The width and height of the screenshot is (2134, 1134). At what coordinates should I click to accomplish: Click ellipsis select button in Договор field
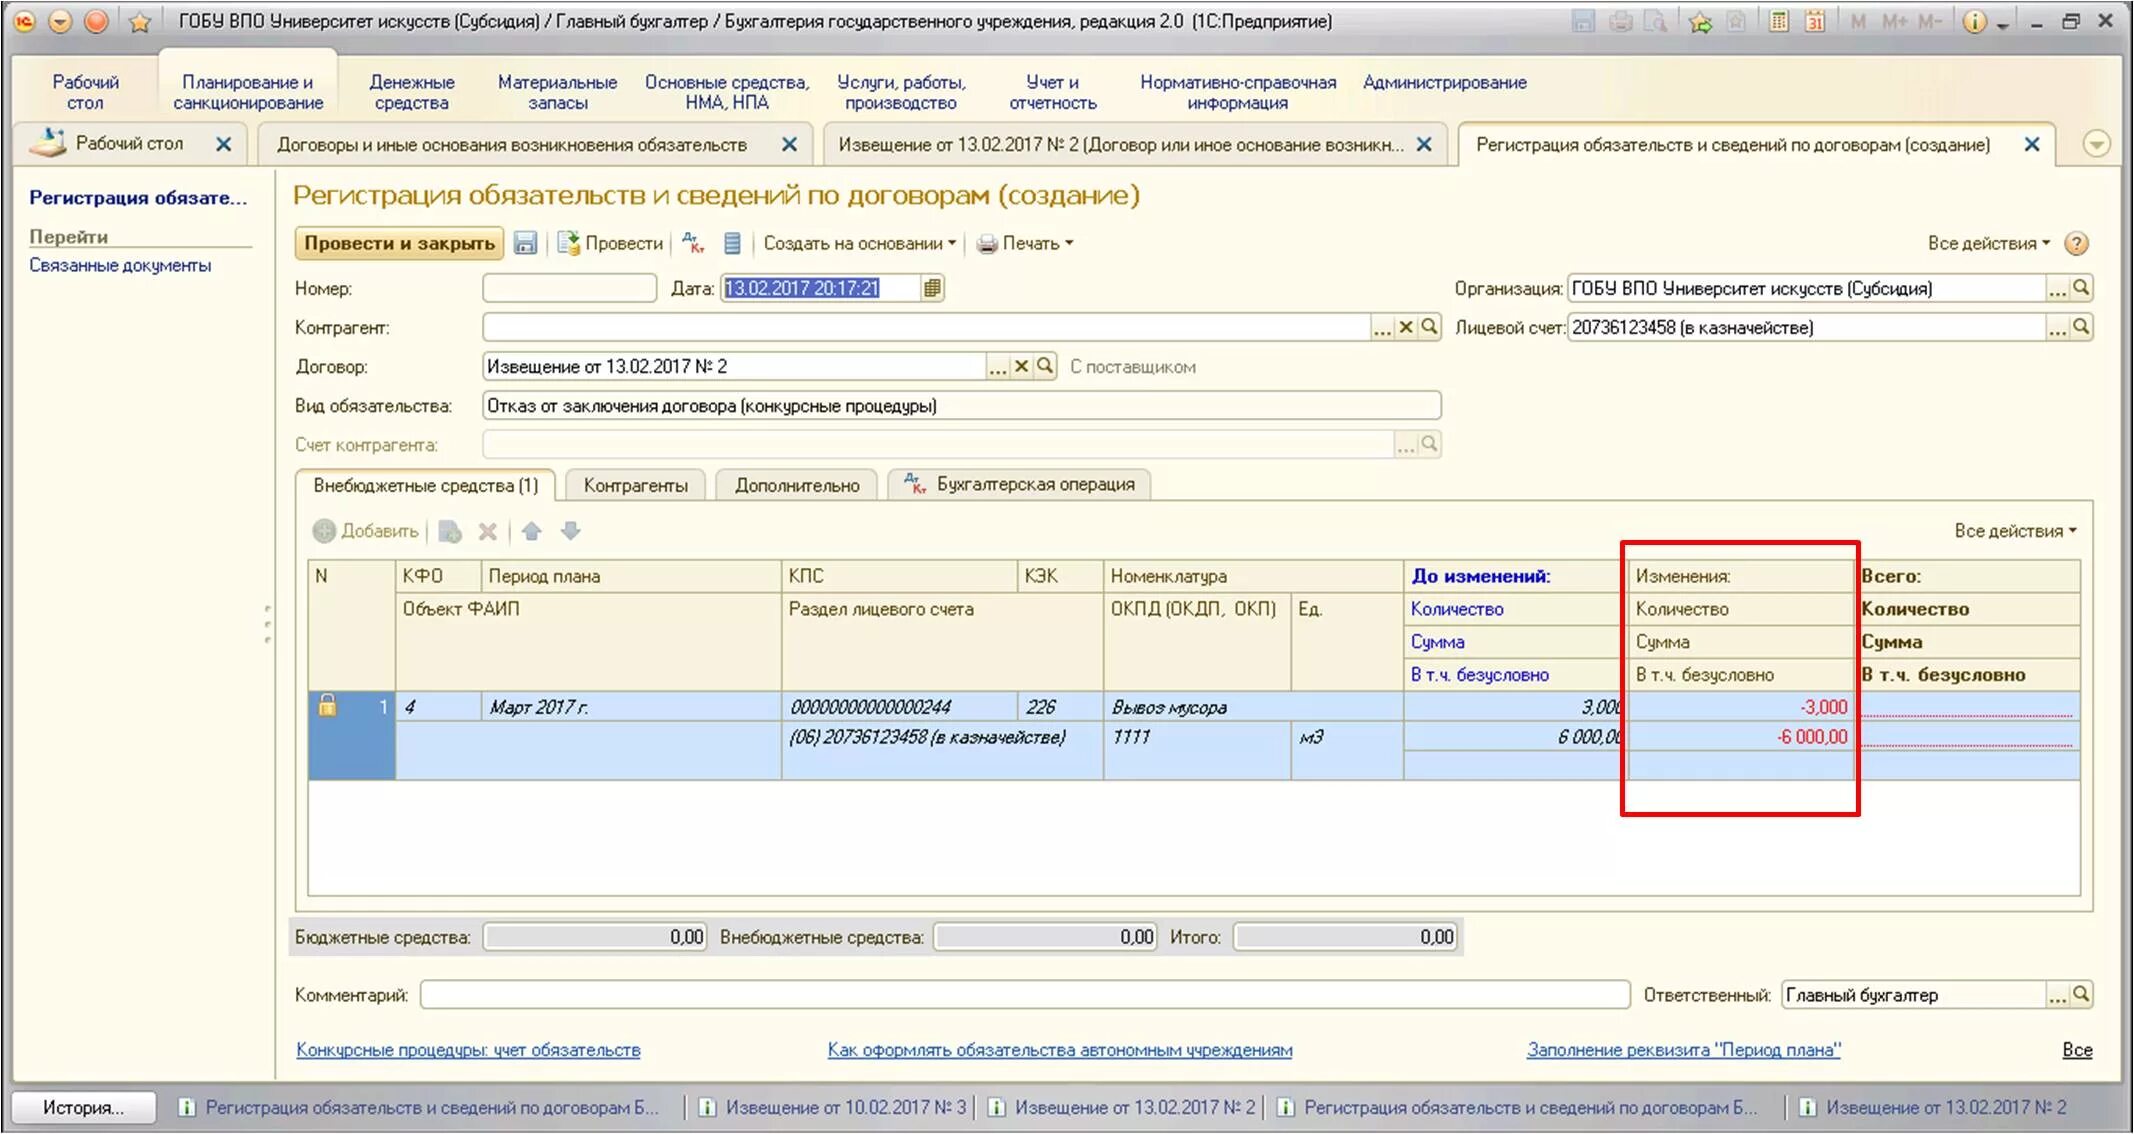pyautogui.click(x=997, y=366)
